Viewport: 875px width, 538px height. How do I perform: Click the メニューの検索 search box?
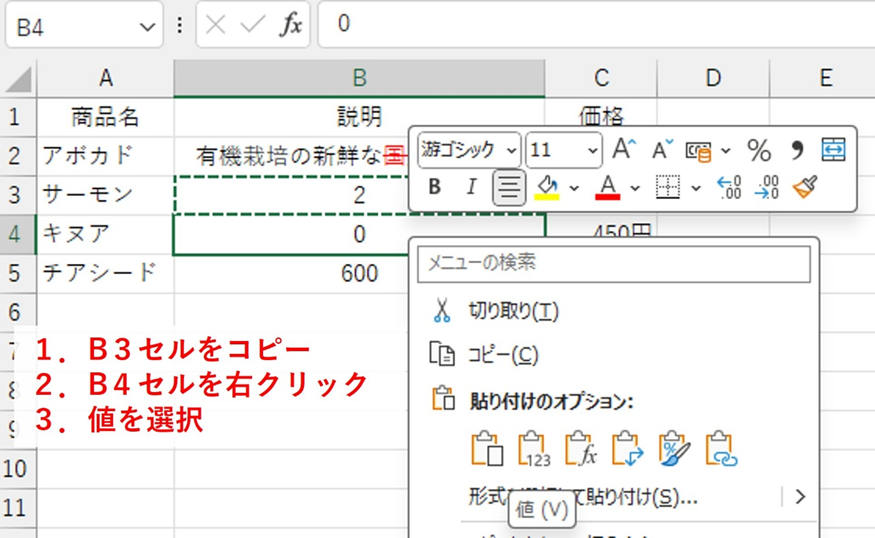coord(614,263)
